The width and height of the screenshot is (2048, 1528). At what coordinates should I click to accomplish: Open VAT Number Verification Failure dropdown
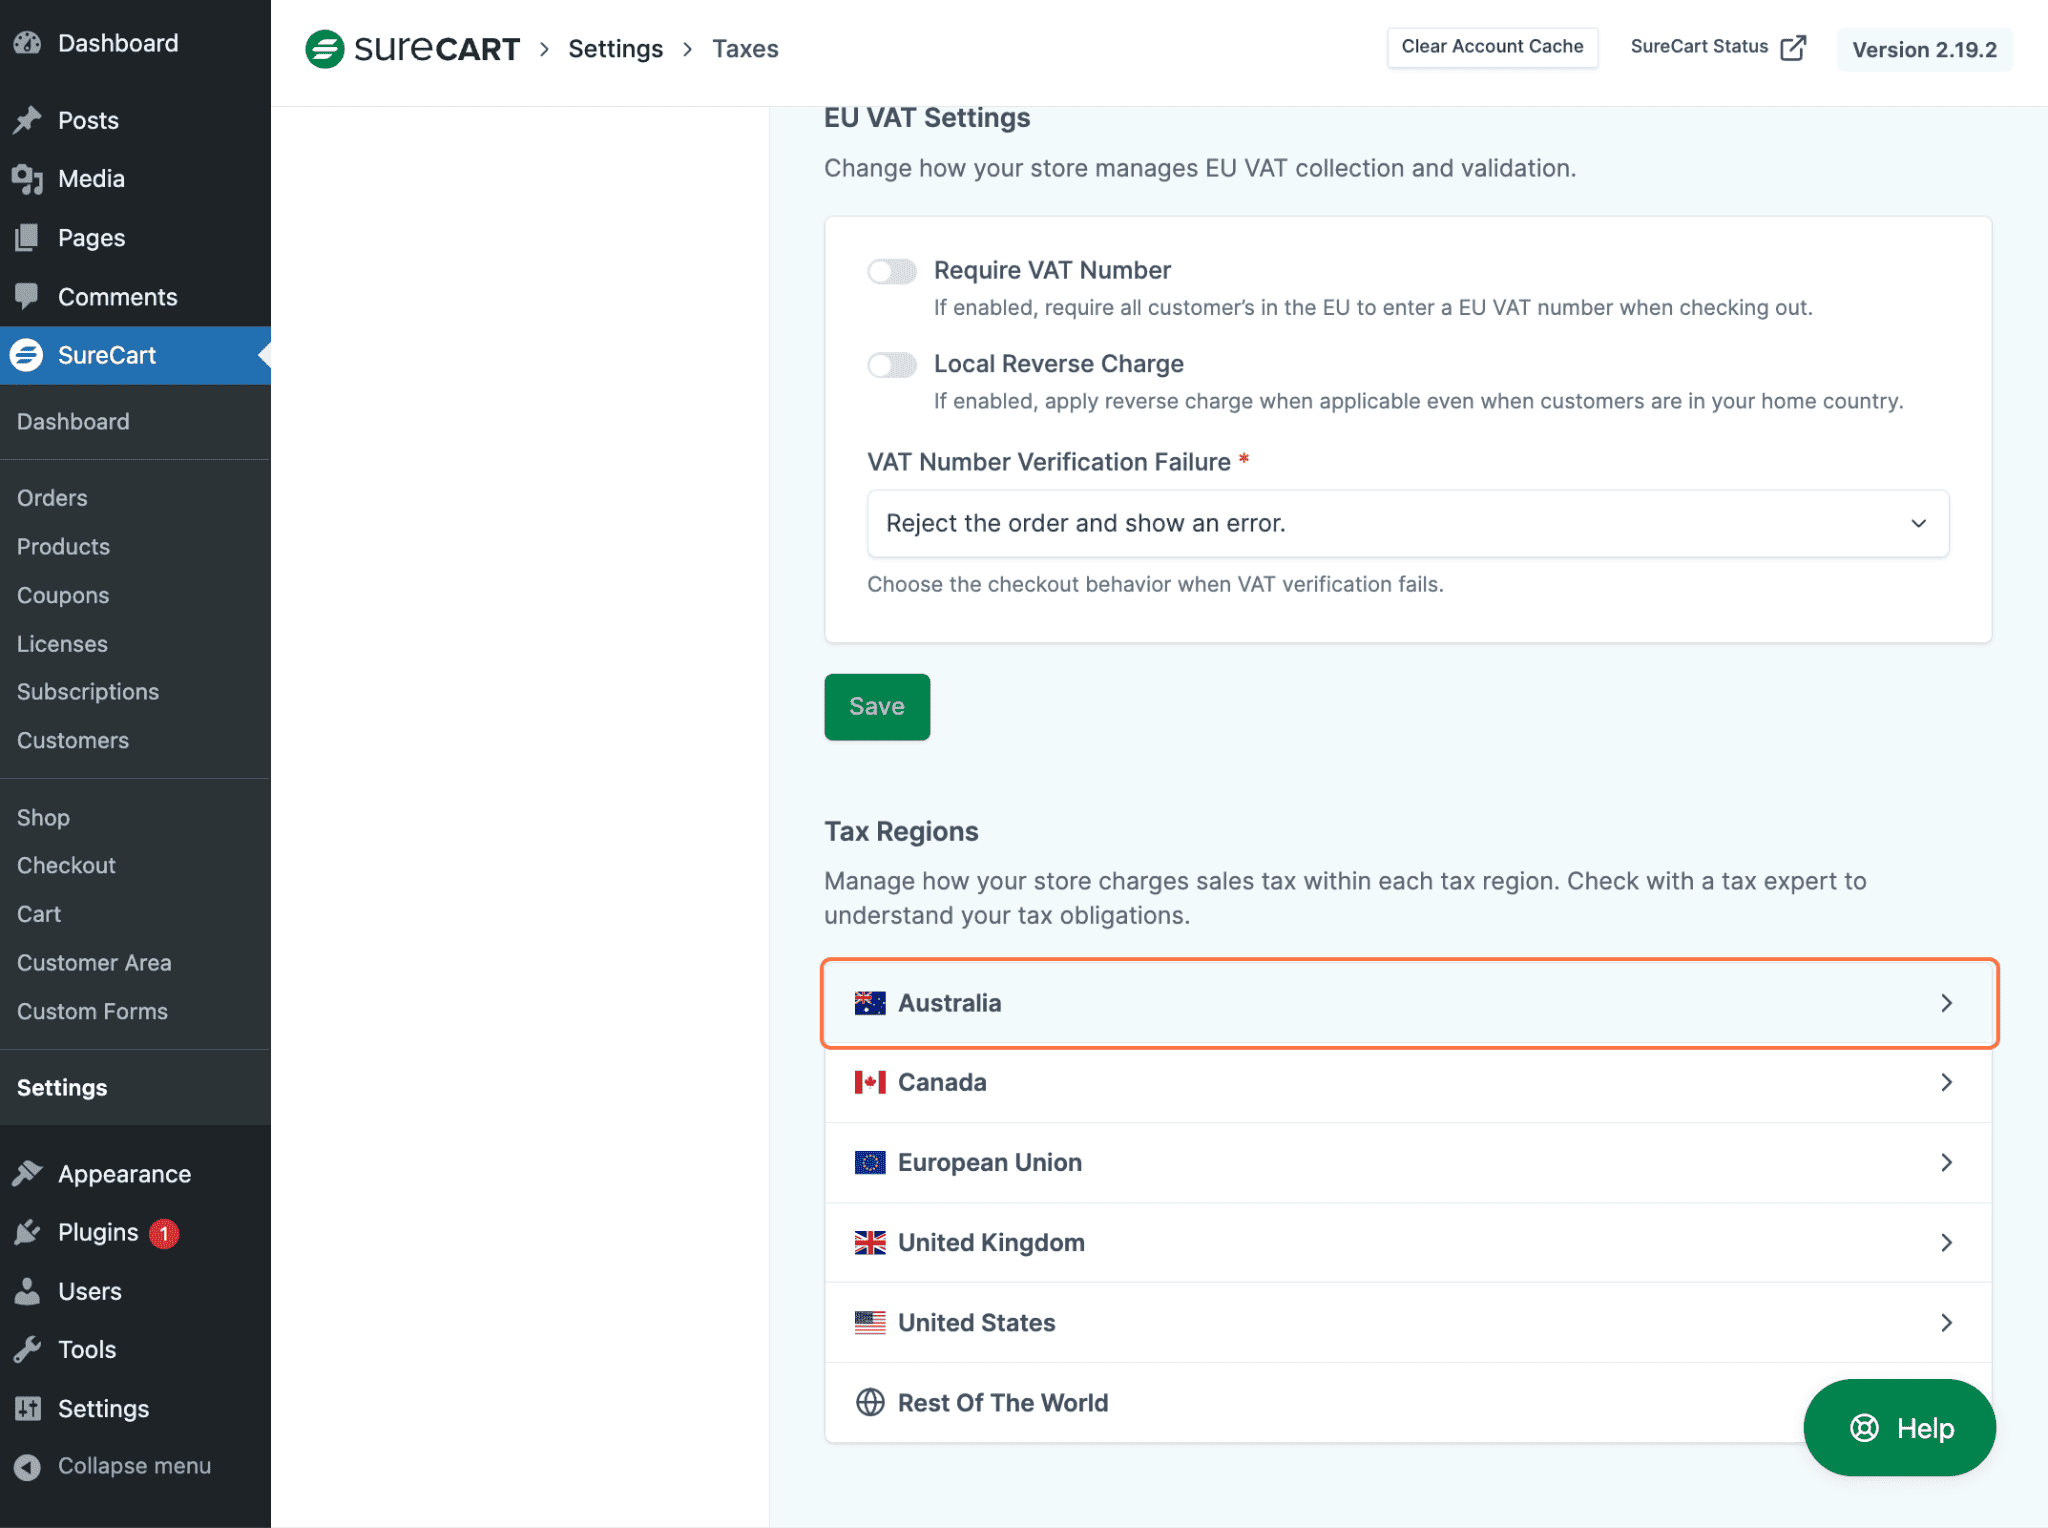(x=1407, y=523)
